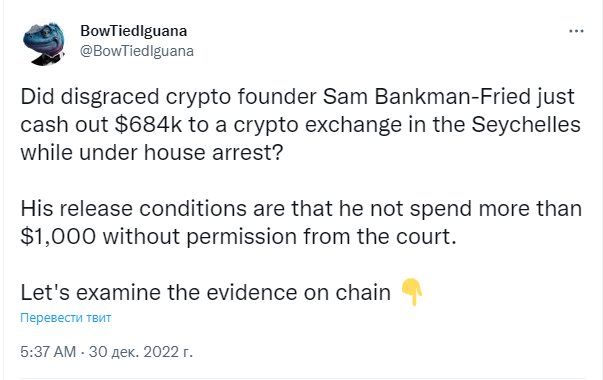603x380 pixels.
Task: Click the pointing-down hand emoji
Action: pyautogui.click(x=412, y=292)
